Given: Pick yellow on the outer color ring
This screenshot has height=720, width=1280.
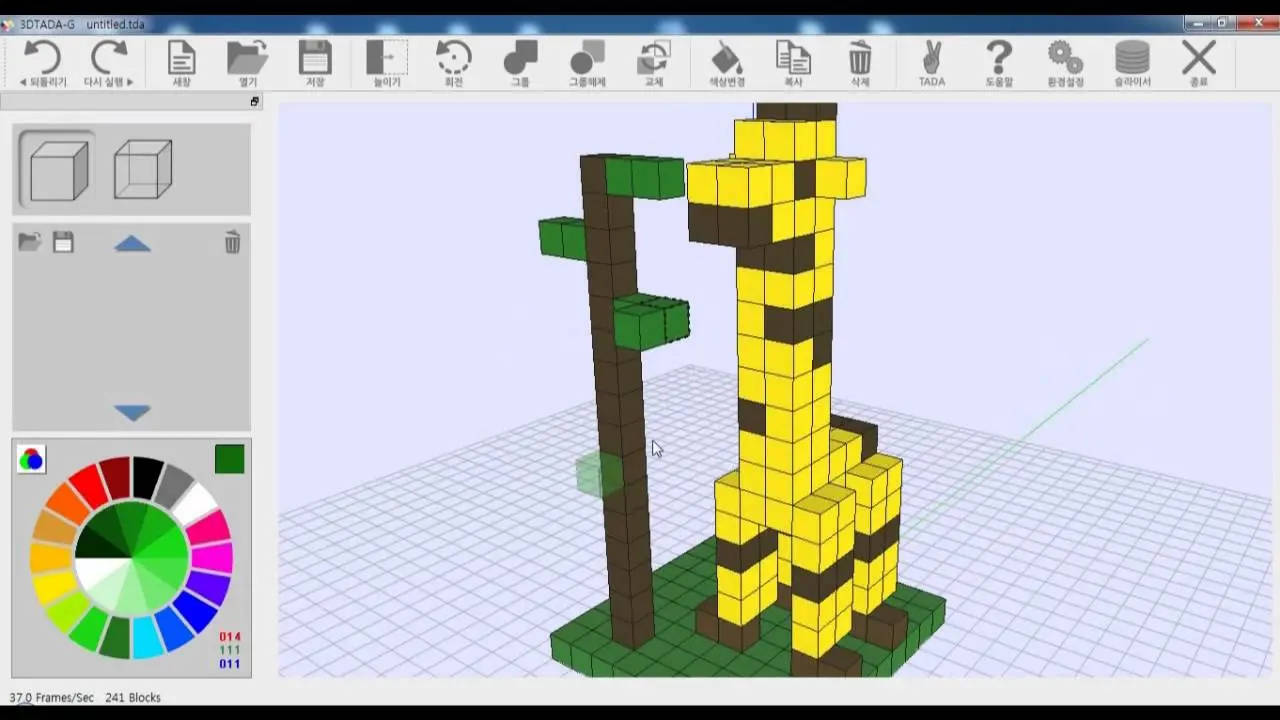Looking at the screenshot, I should click(52, 588).
